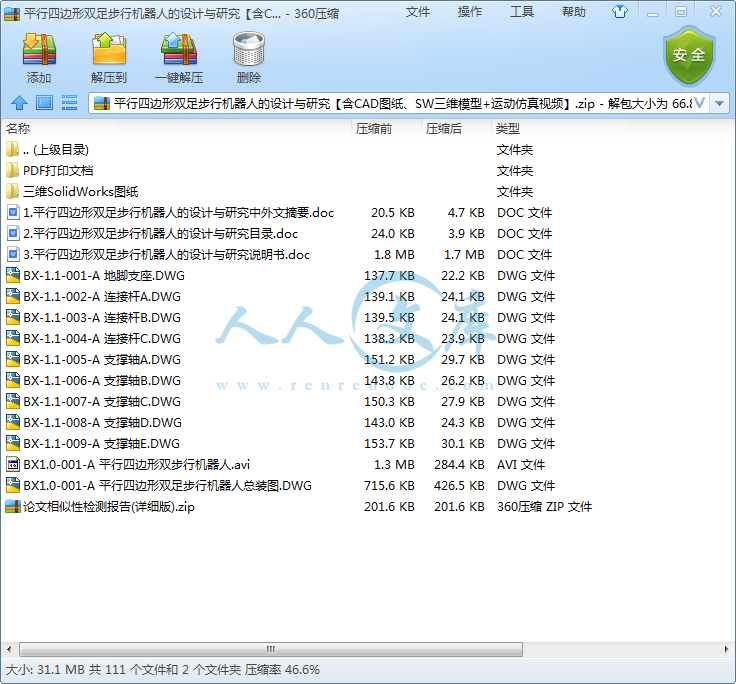Click the DWG icon of BX-1.1-009-A 支撑轴E
Viewport: 736px width, 684px height.
[x=13, y=444]
